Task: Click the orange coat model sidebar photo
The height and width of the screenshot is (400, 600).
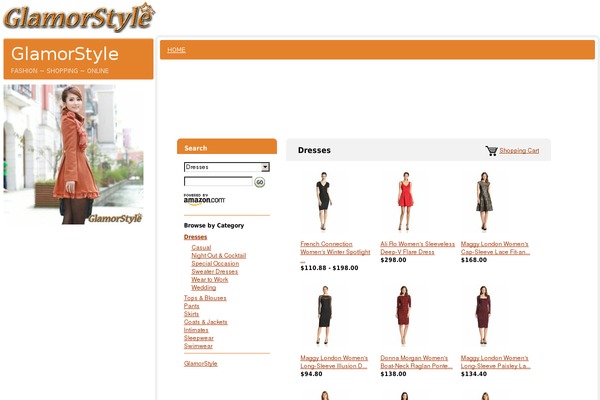Action: pyautogui.click(x=73, y=154)
